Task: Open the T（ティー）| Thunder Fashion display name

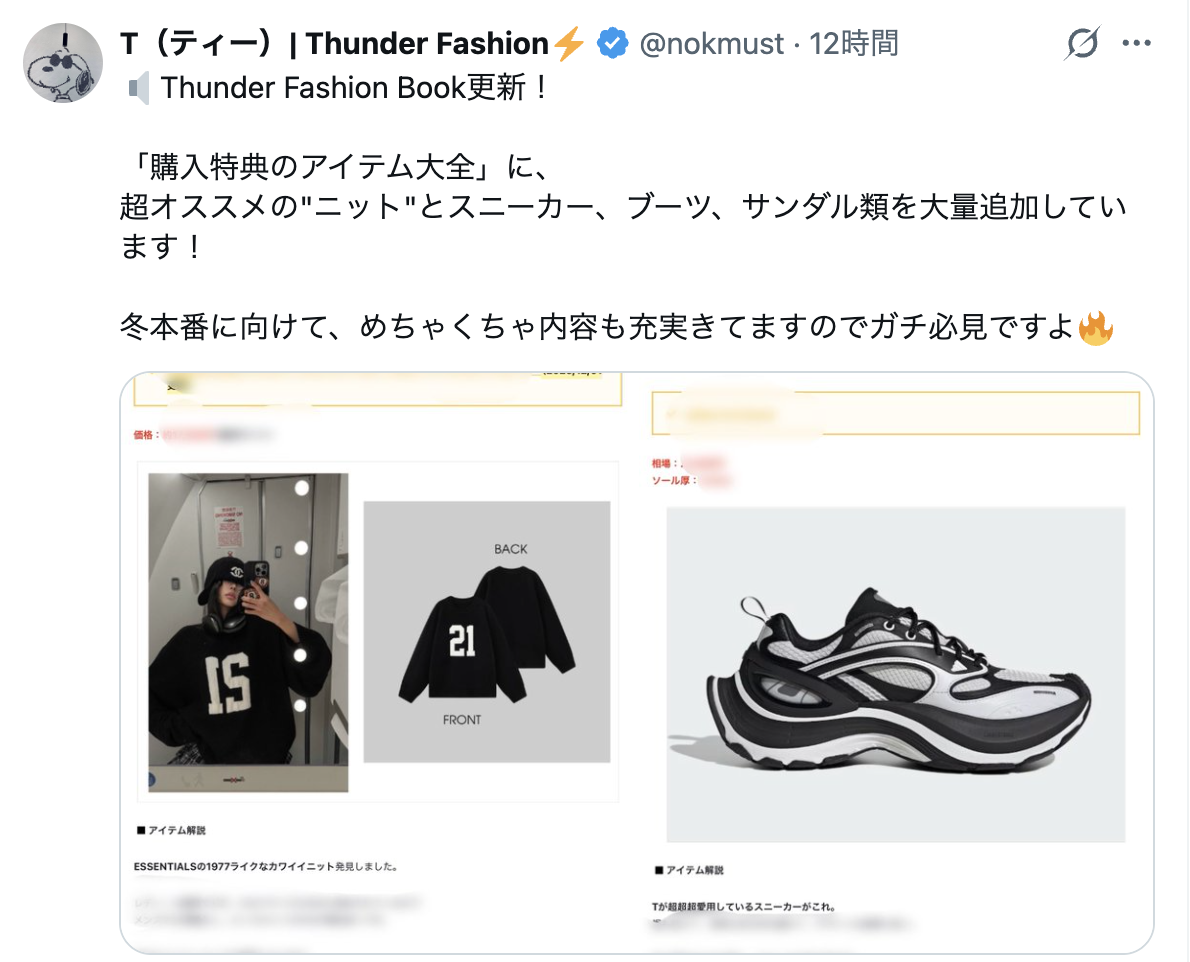Action: click(x=334, y=44)
